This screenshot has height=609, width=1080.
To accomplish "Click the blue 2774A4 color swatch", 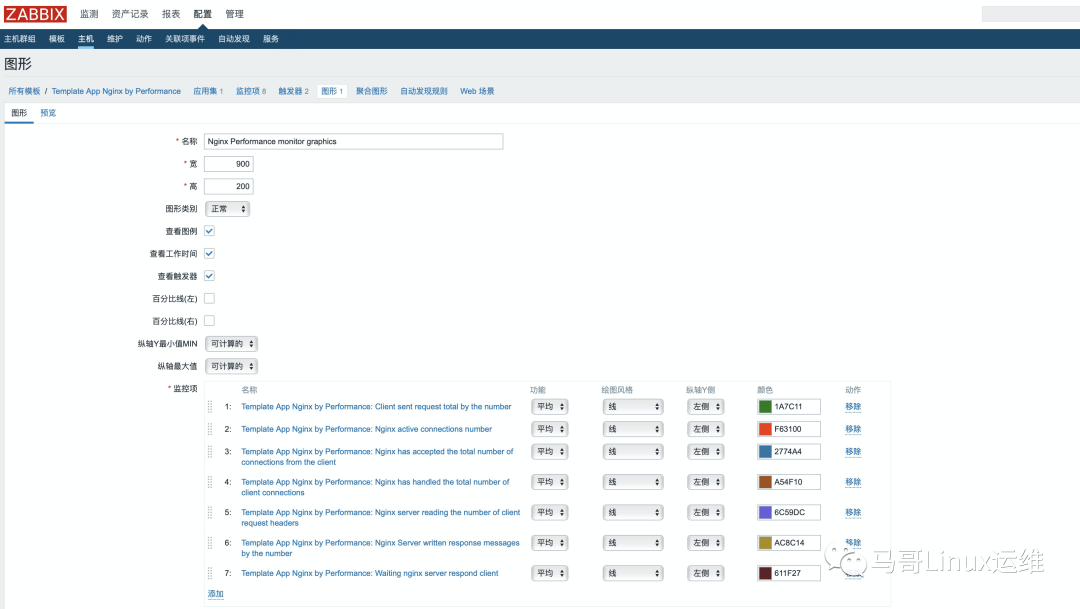I will pos(765,452).
